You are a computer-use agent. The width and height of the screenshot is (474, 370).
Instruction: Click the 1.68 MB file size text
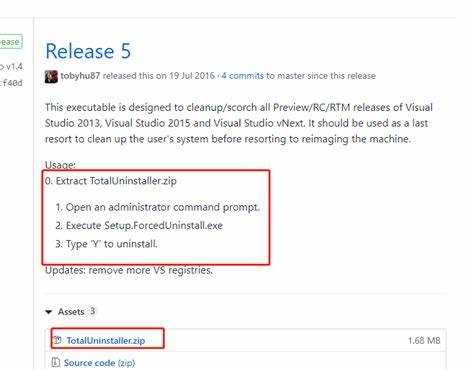pos(424,341)
